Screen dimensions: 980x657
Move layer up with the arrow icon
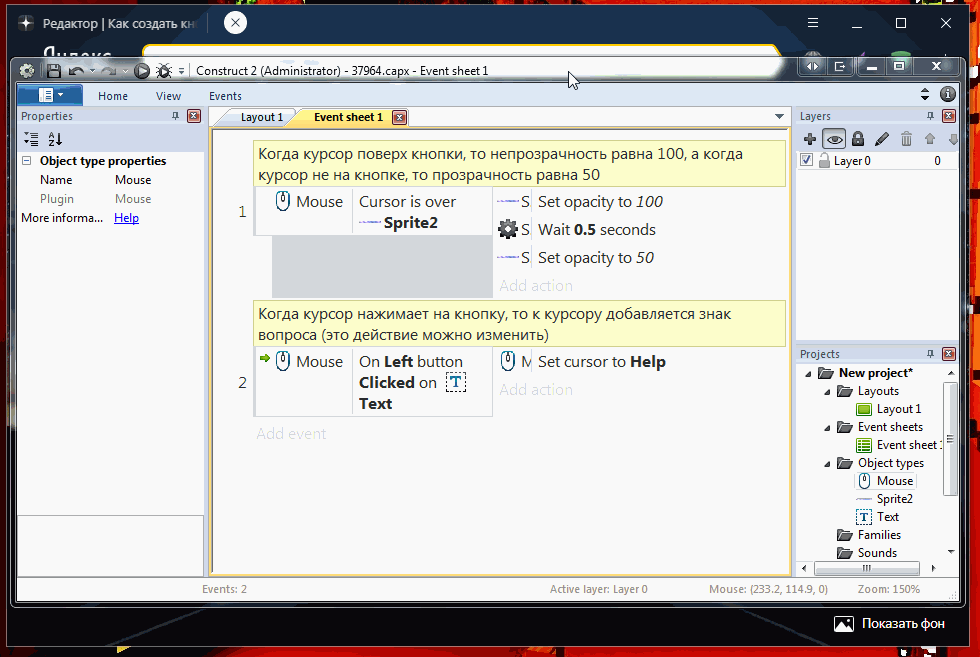click(x=930, y=139)
